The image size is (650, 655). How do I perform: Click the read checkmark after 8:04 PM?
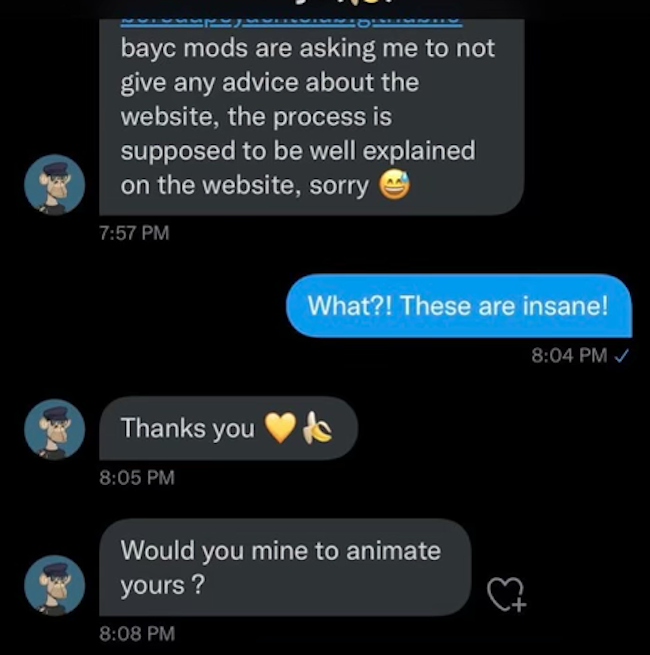623,355
